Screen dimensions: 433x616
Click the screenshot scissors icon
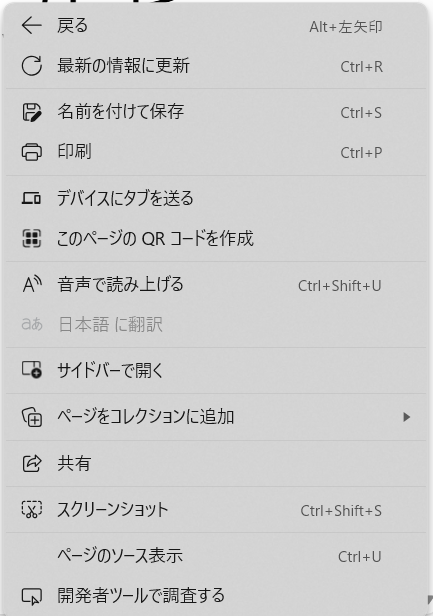[x=31, y=510]
